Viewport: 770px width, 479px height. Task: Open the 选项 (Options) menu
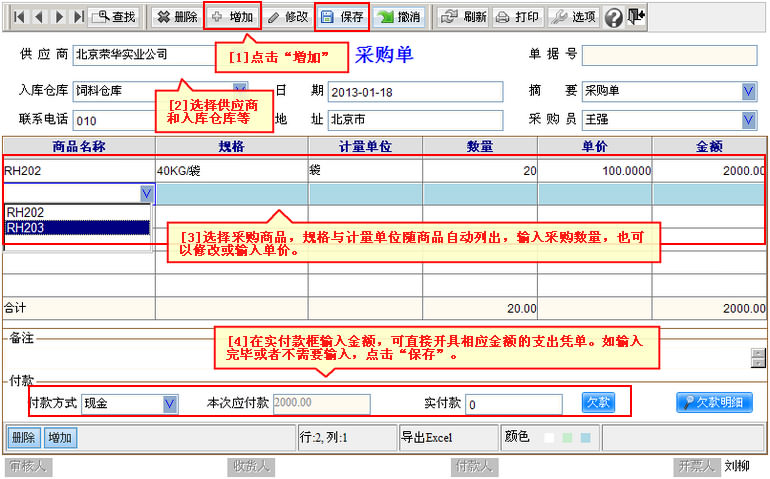(x=574, y=17)
